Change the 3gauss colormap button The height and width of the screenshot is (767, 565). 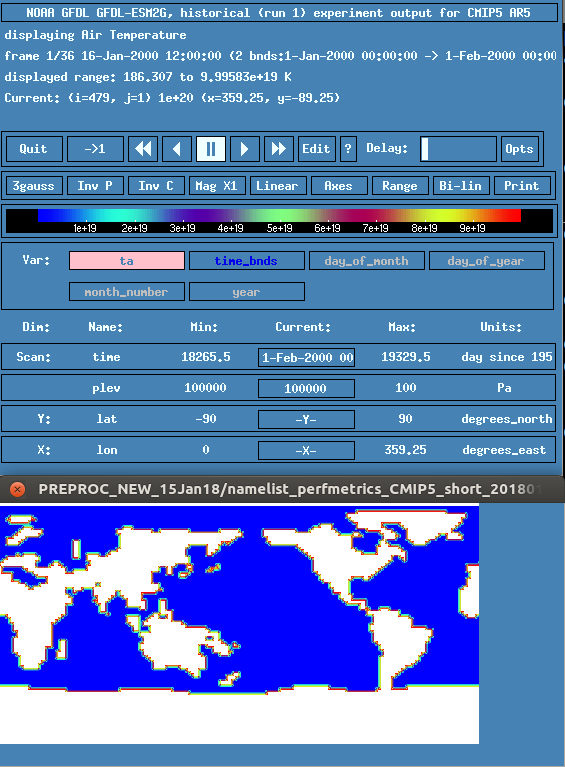point(34,186)
